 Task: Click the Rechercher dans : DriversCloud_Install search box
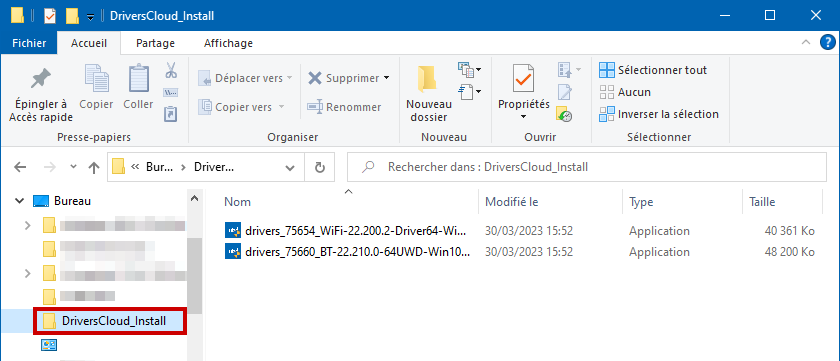pos(587,167)
